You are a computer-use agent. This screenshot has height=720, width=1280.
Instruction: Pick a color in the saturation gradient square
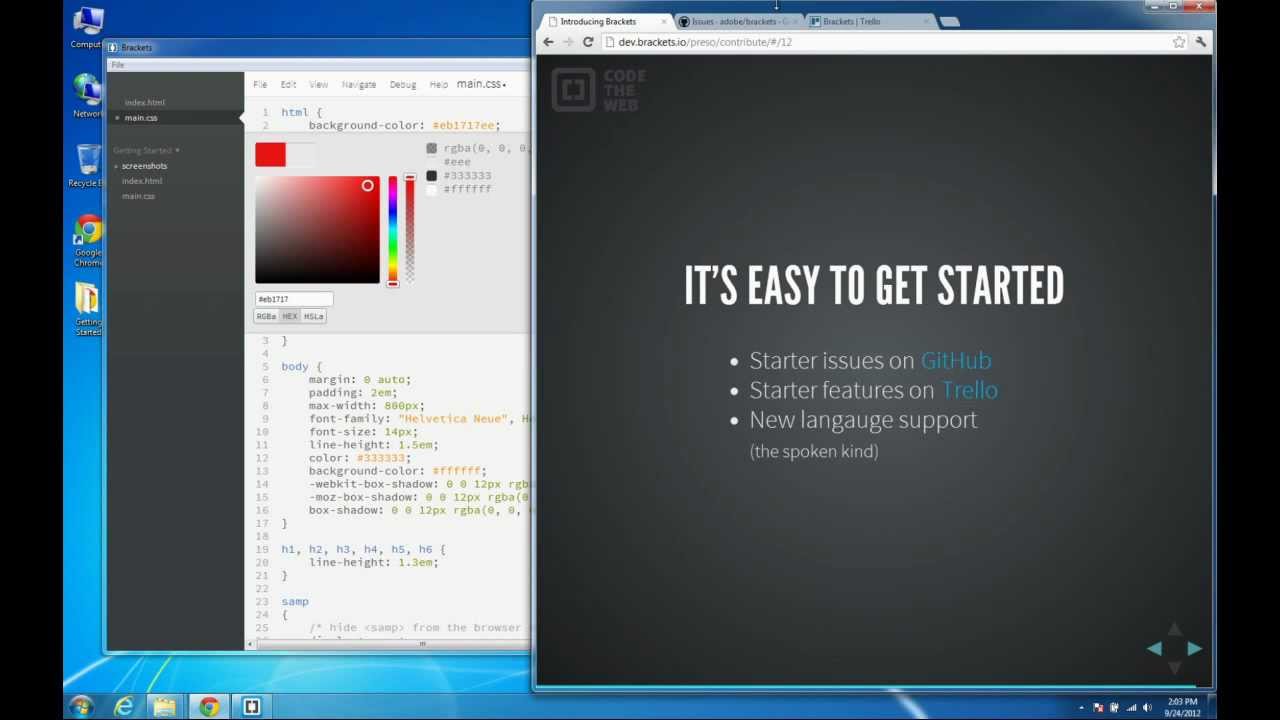tap(317, 230)
